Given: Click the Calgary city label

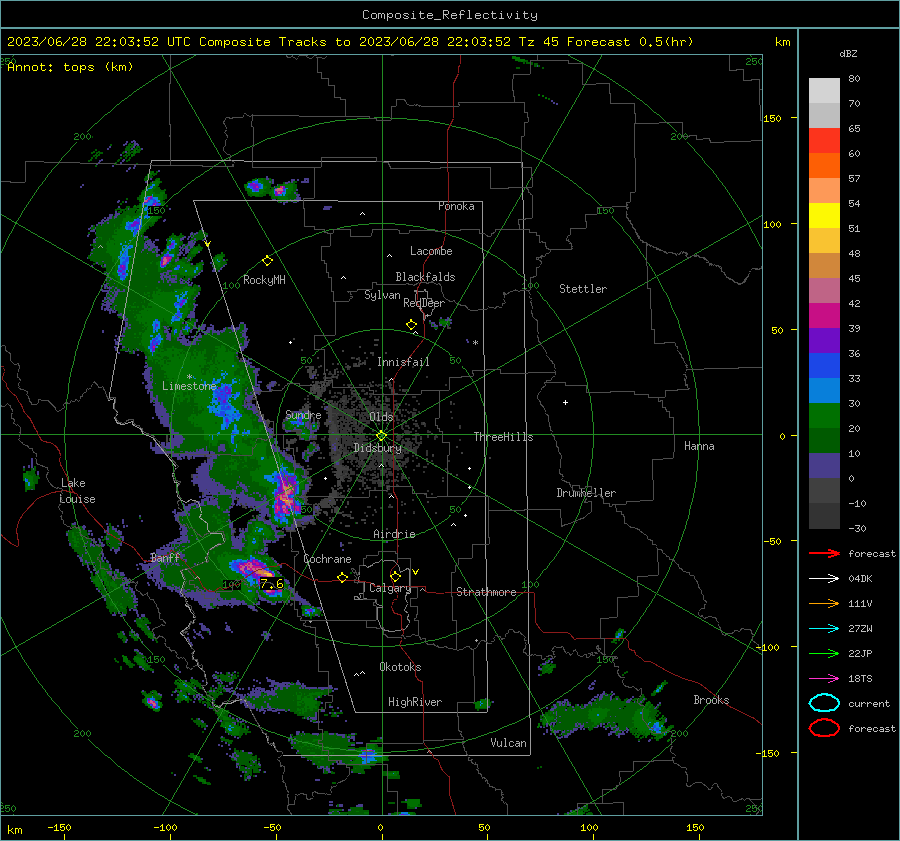Looking at the screenshot, I should click(390, 588).
